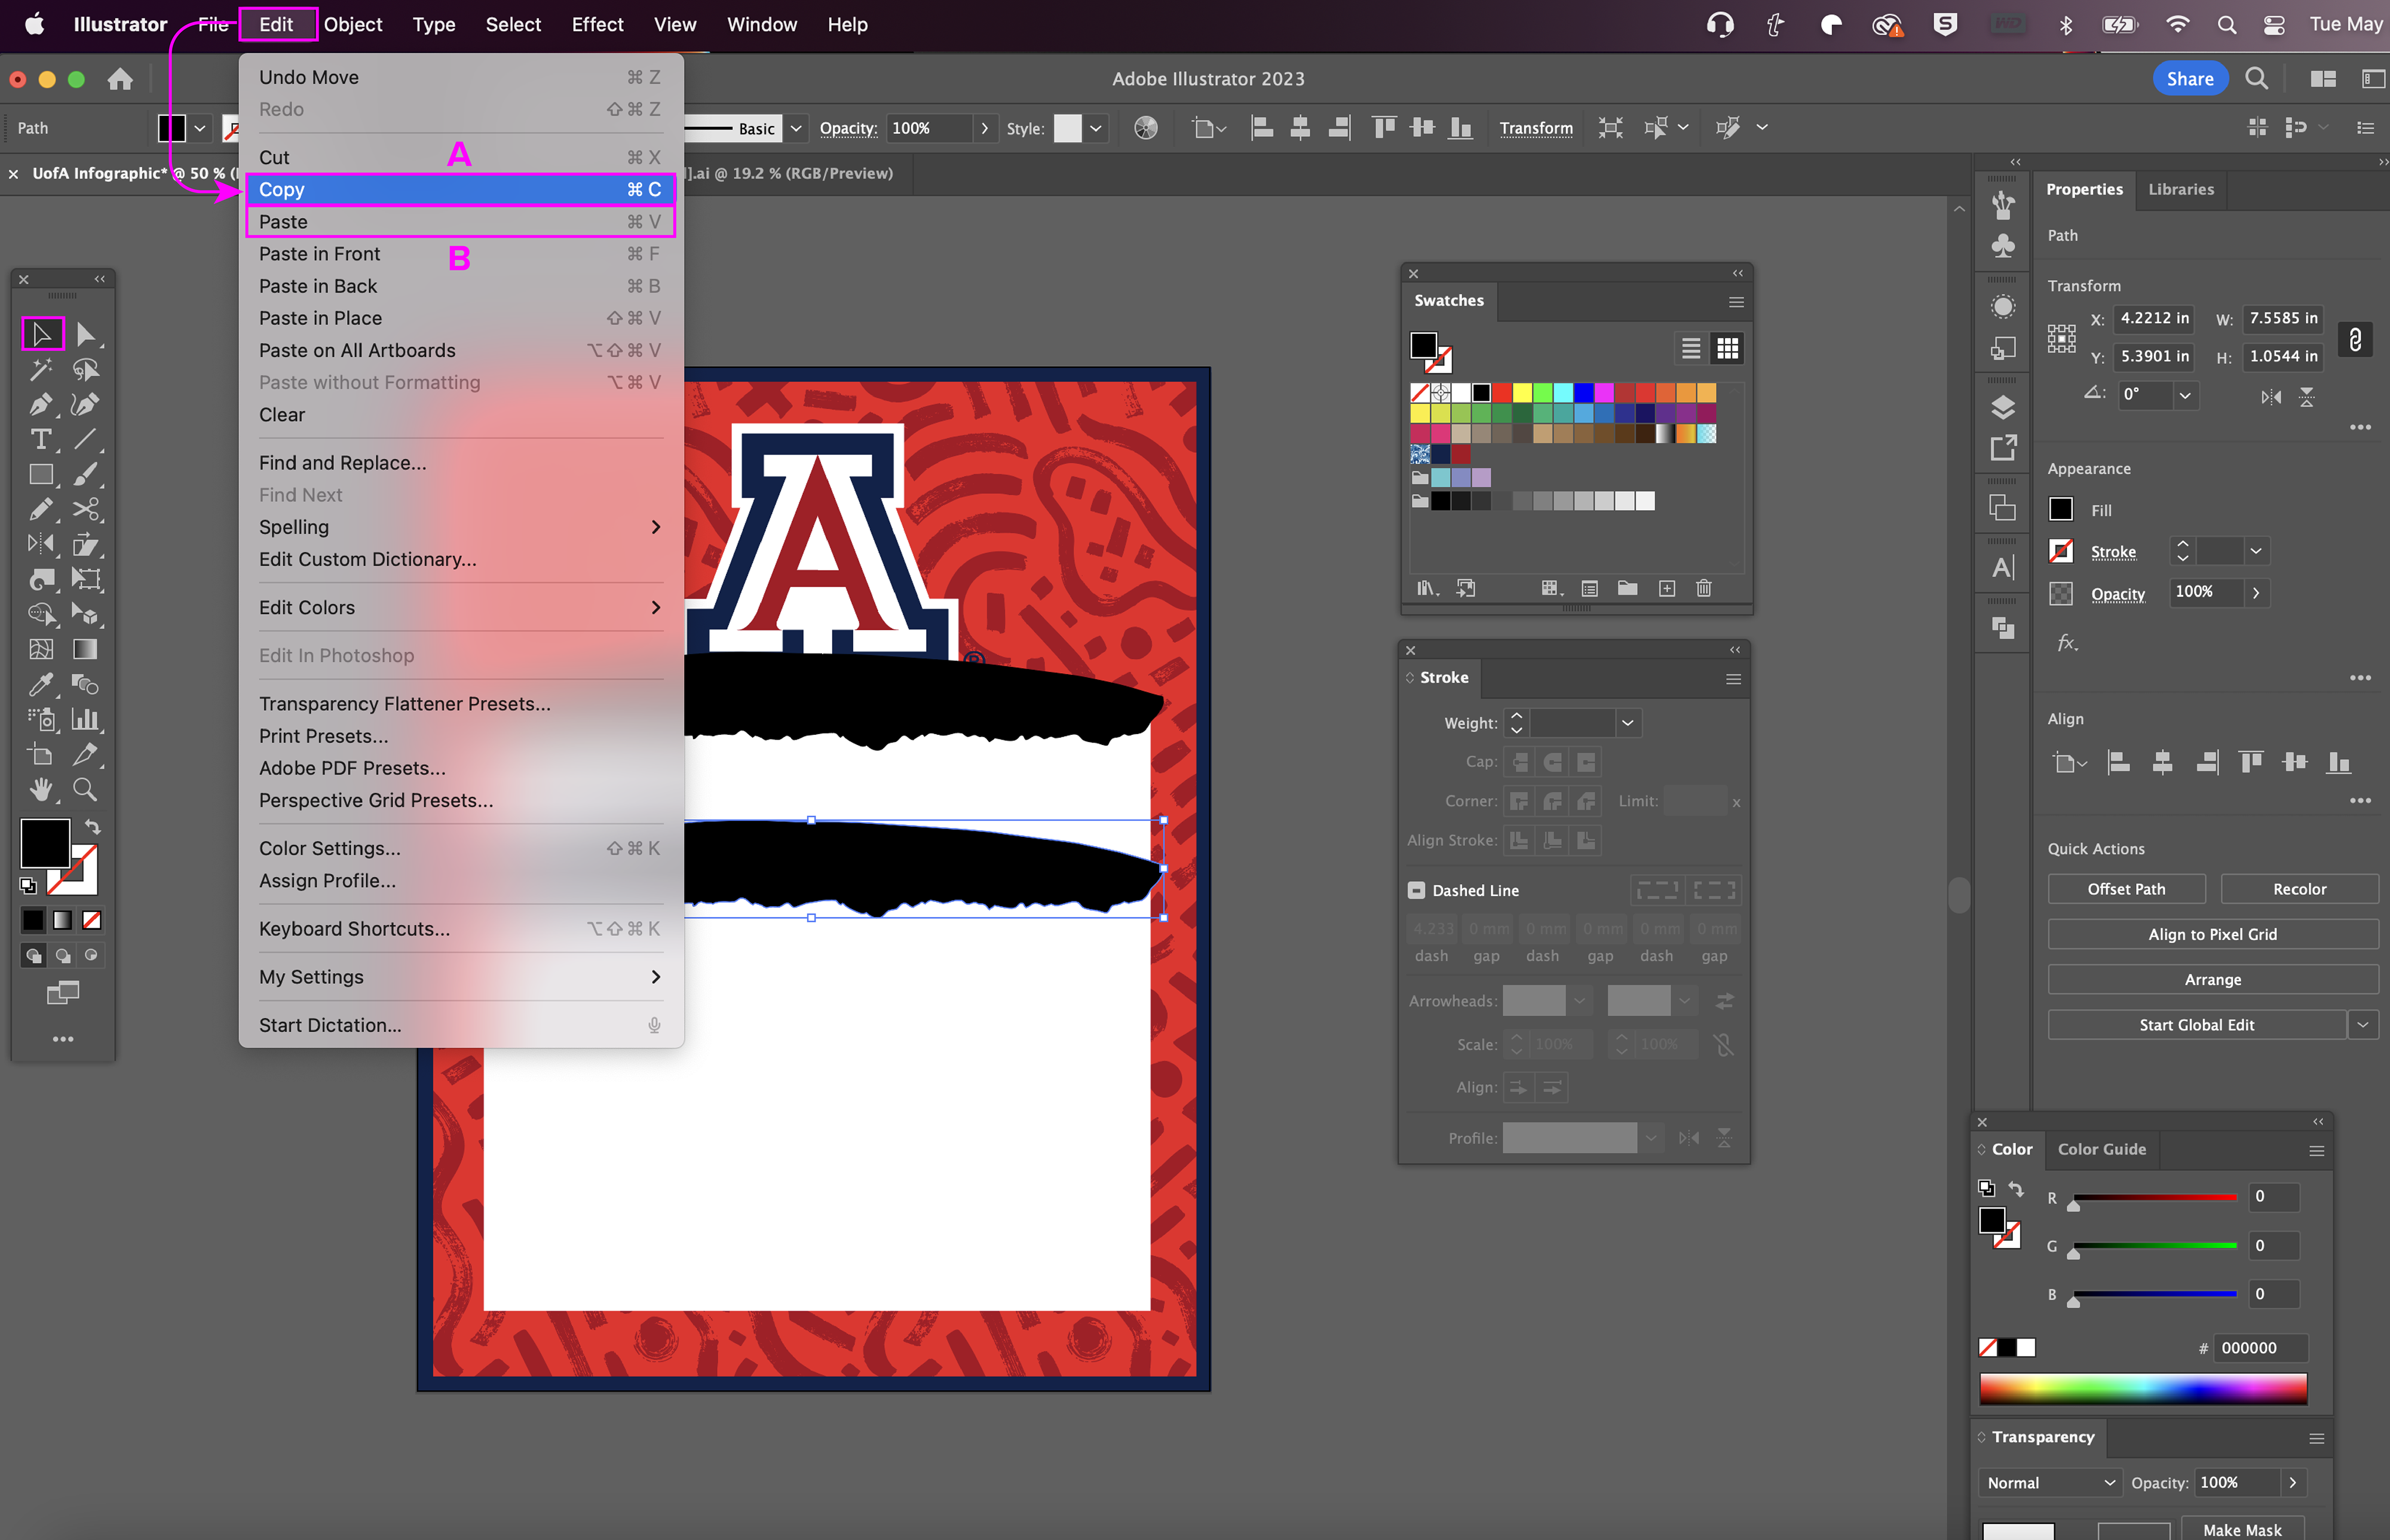The height and width of the screenshot is (1540, 2390).
Task: Expand the Stroke weight dropdown
Action: pyautogui.click(x=1627, y=723)
